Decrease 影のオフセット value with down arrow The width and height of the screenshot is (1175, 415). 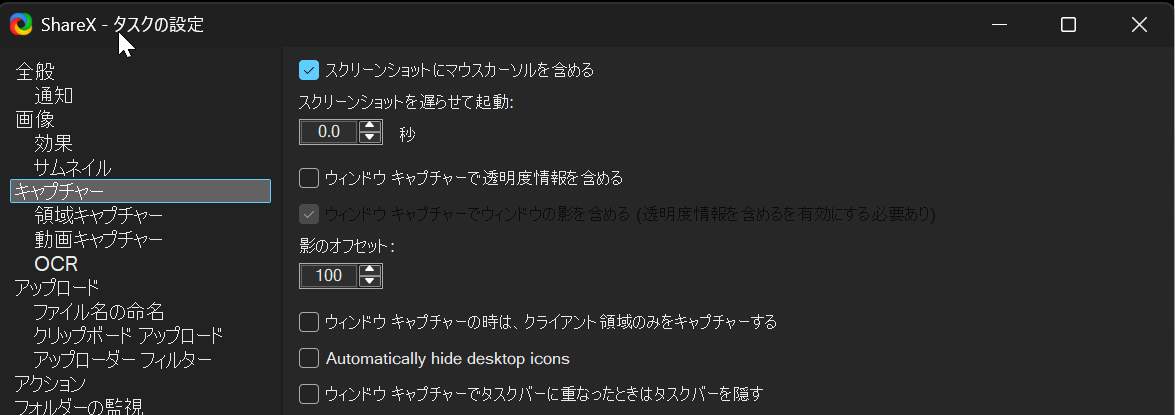[x=370, y=281]
